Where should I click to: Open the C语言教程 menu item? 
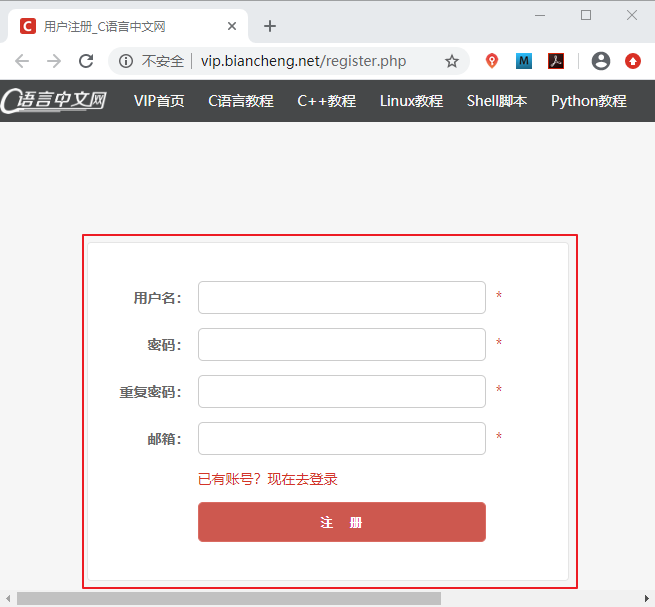coord(241,101)
